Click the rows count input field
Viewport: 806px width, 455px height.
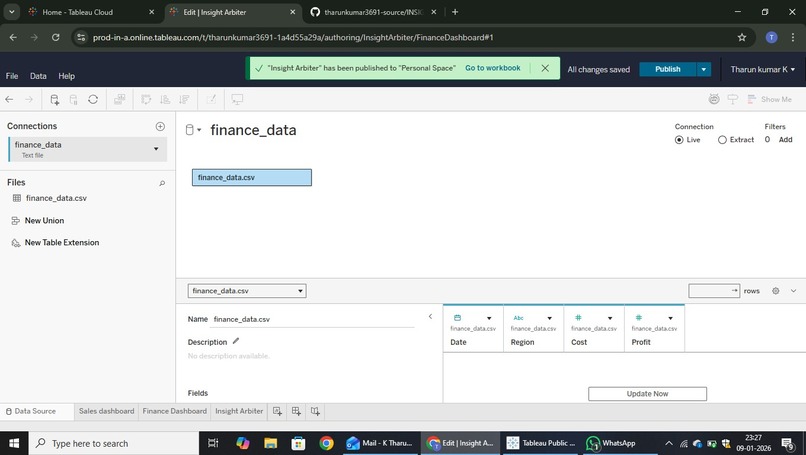714,291
